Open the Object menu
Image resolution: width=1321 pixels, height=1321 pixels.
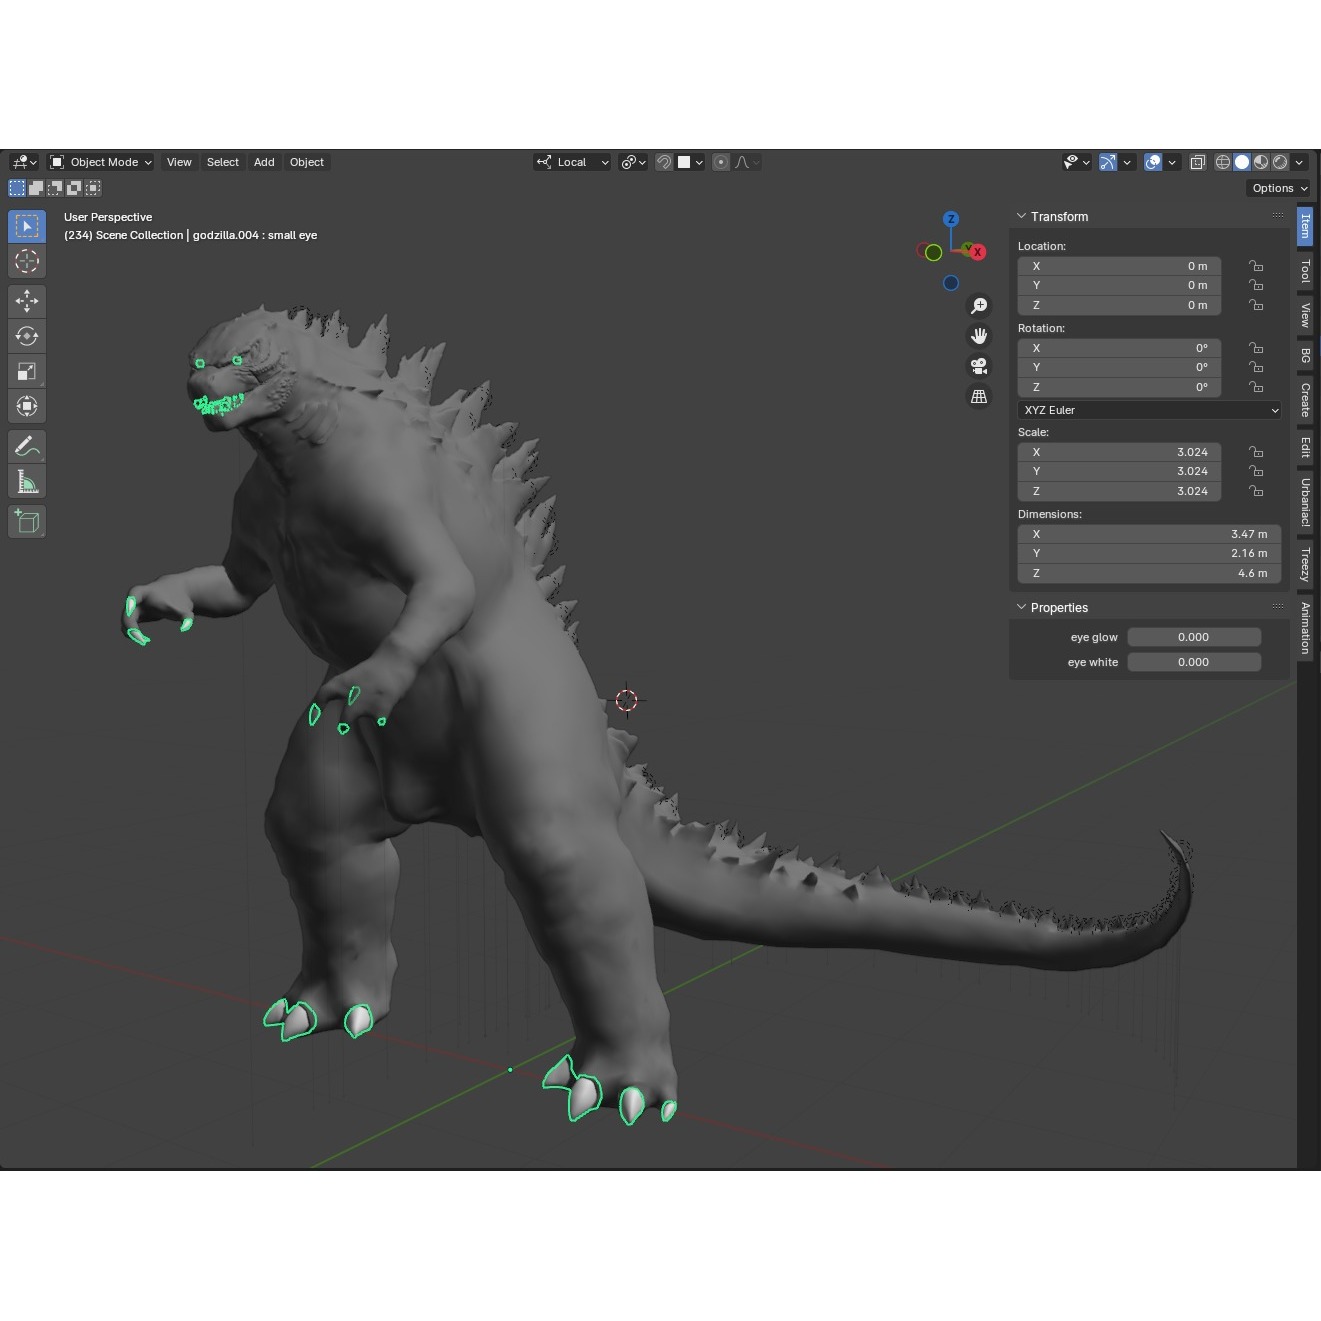[307, 162]
